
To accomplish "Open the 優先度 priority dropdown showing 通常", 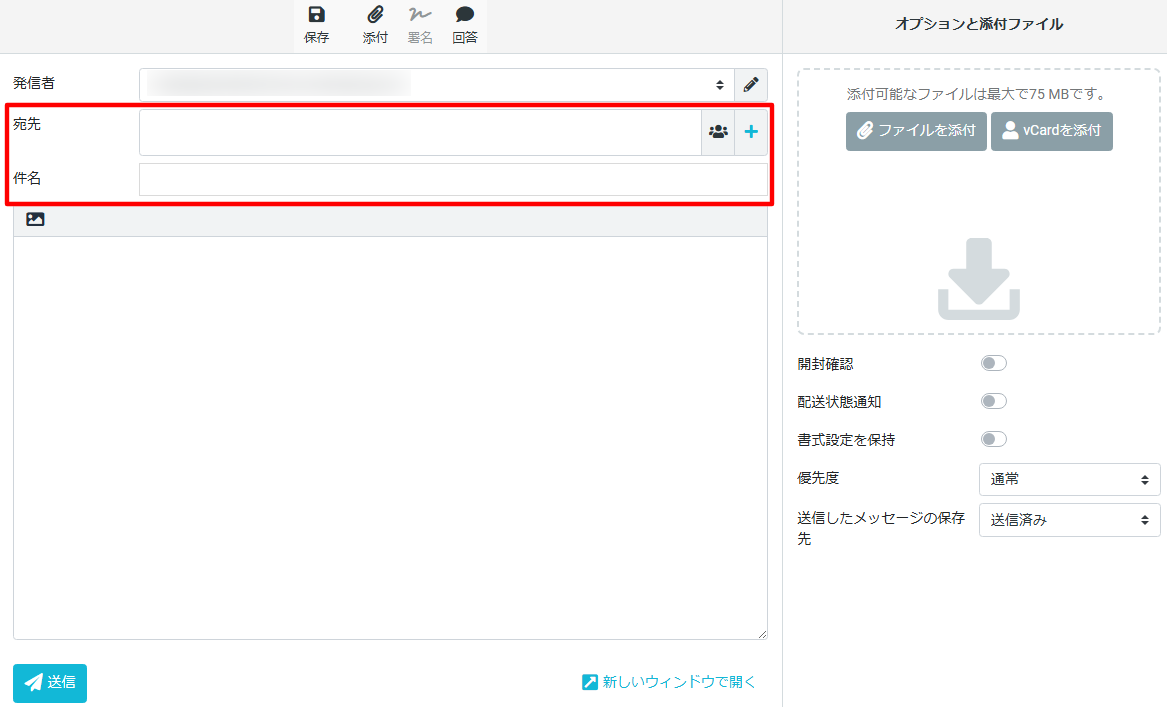I will (1070, 479).
